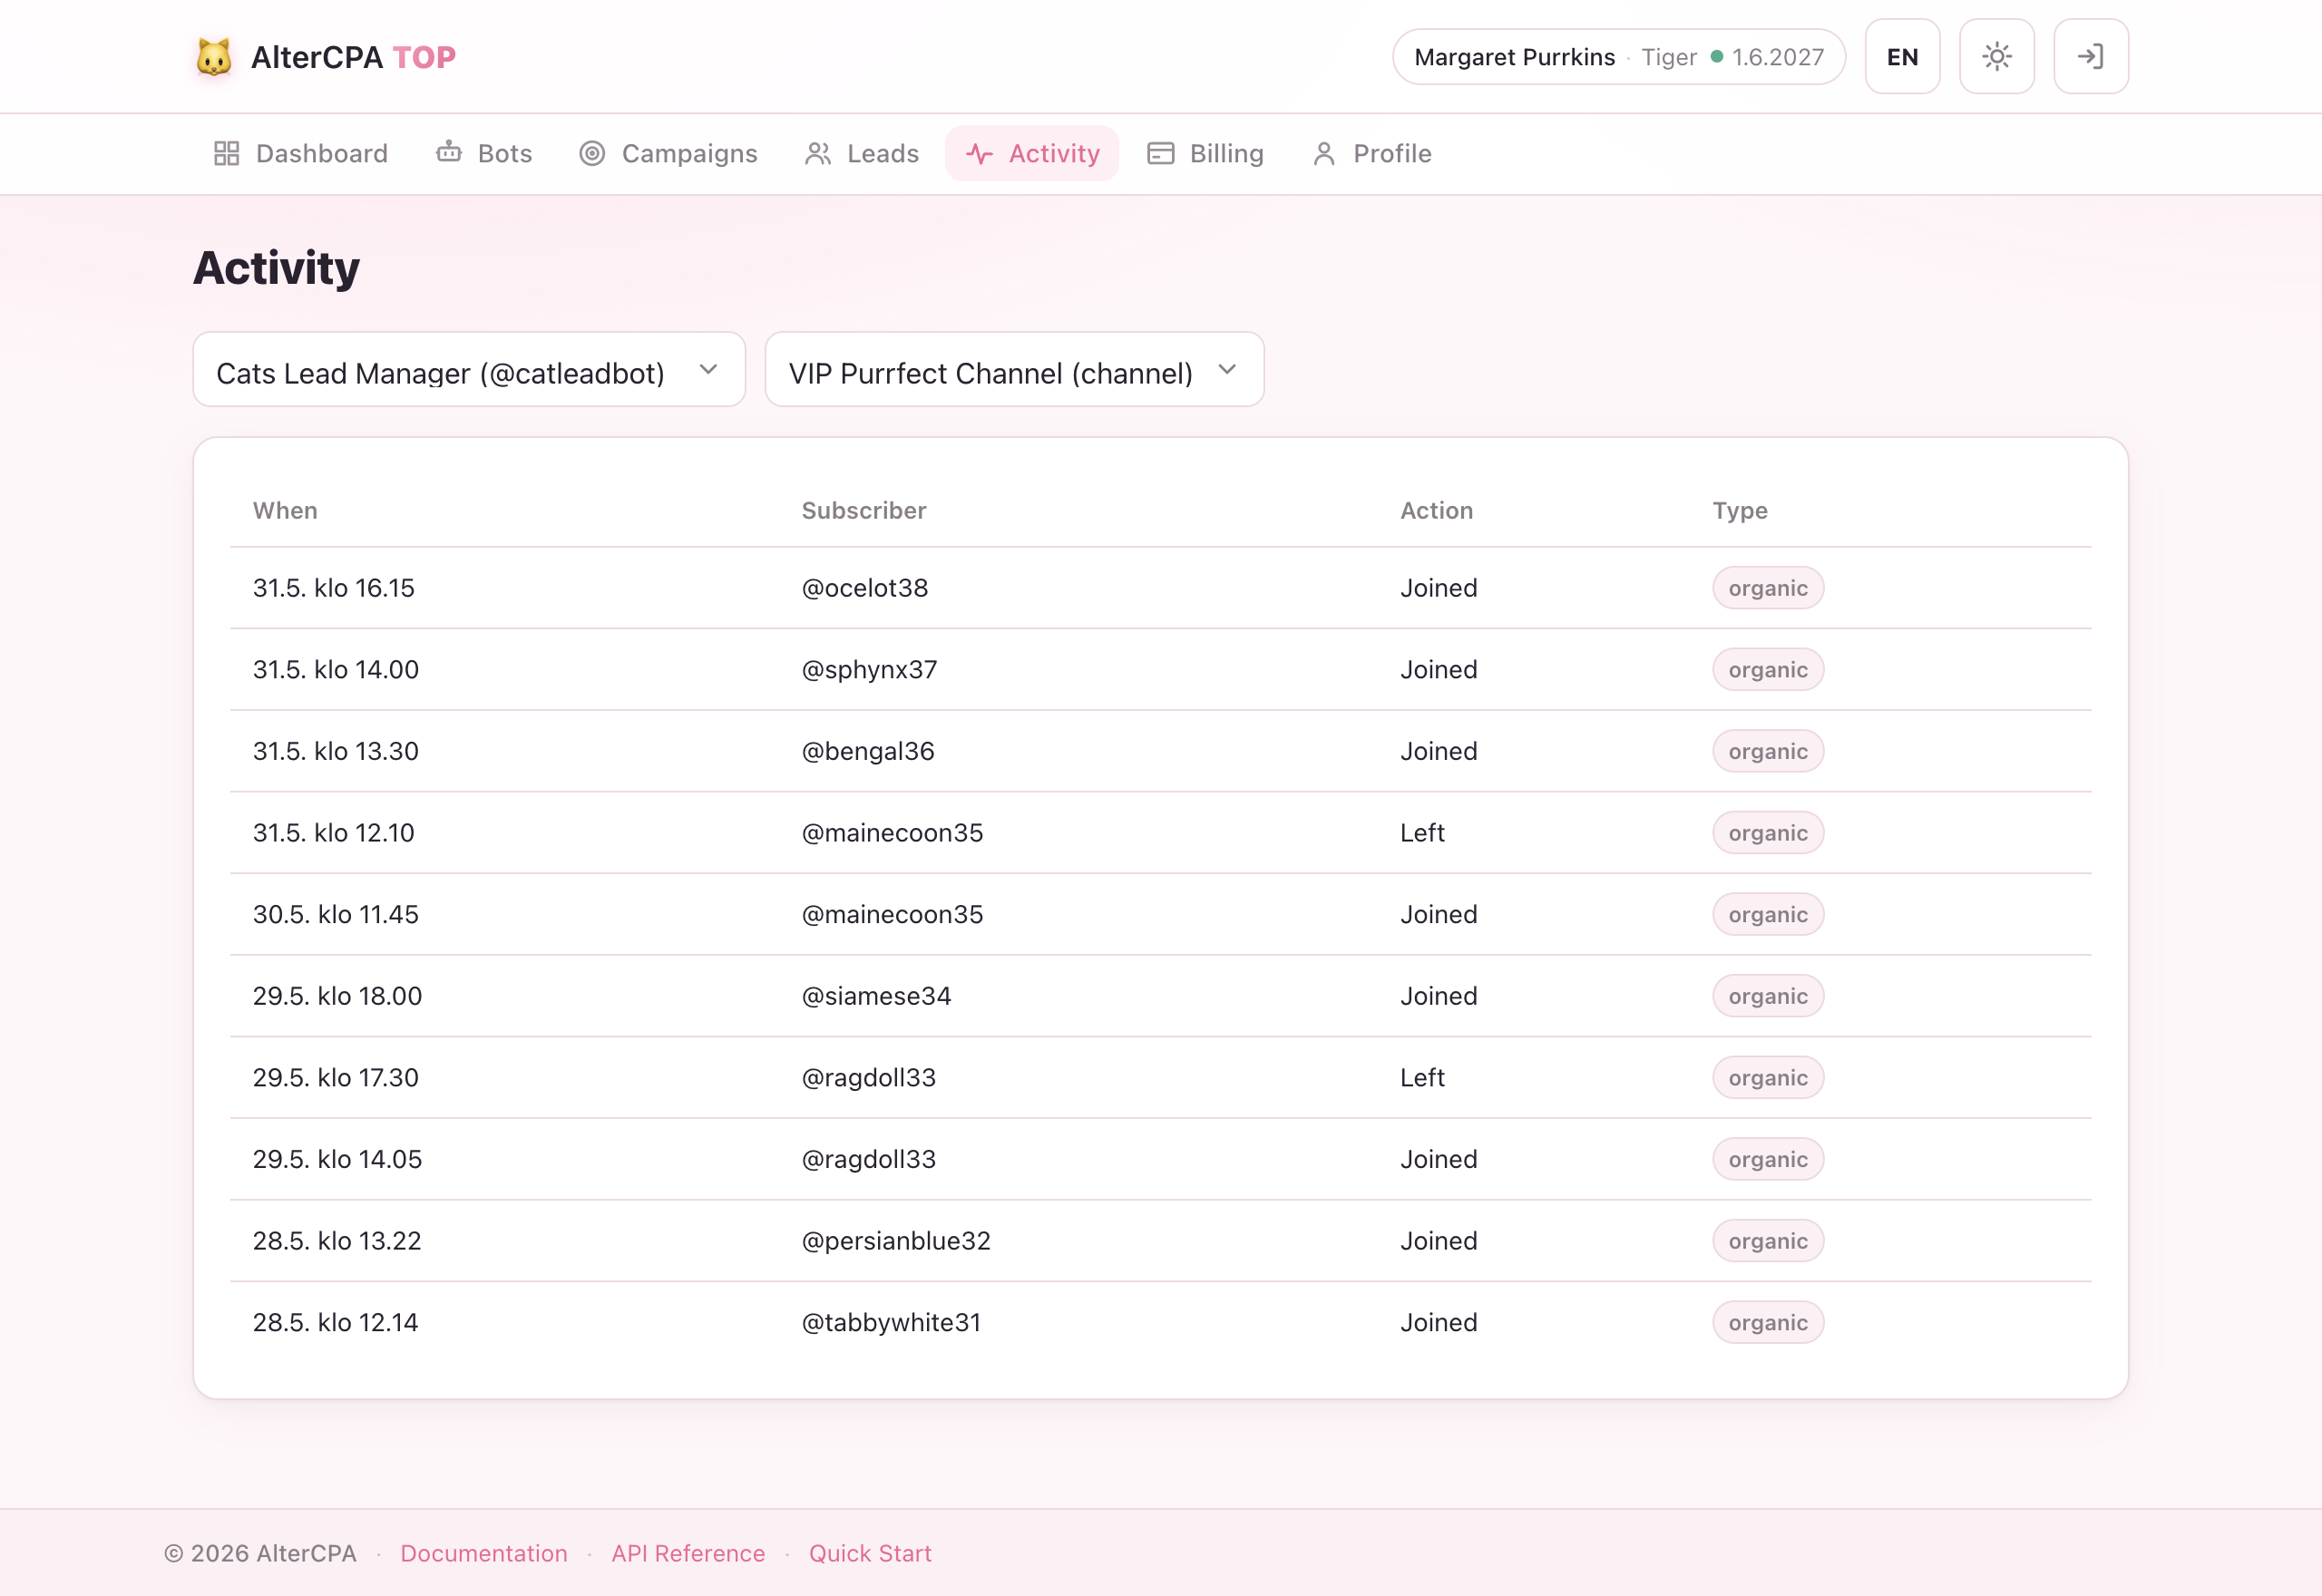Click the chevron on the bot selector
Viewport: 2322px width, 1596px height.
pyautogui.click(x=708, y=370)
